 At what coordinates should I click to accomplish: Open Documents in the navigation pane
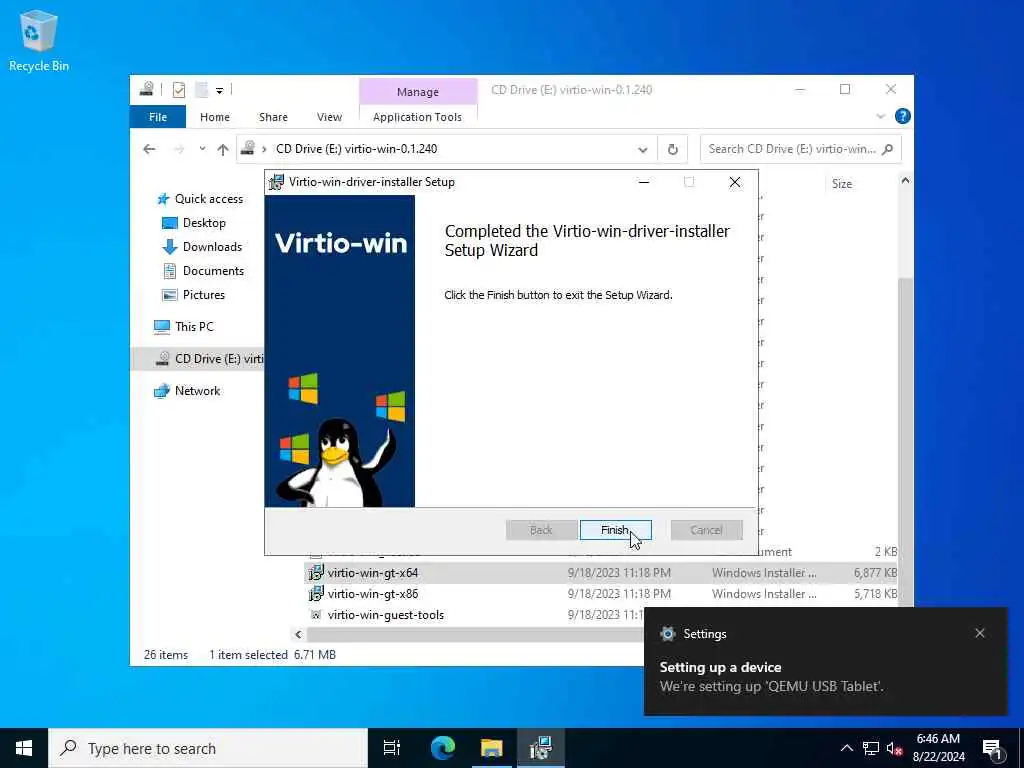coord(203,271)
